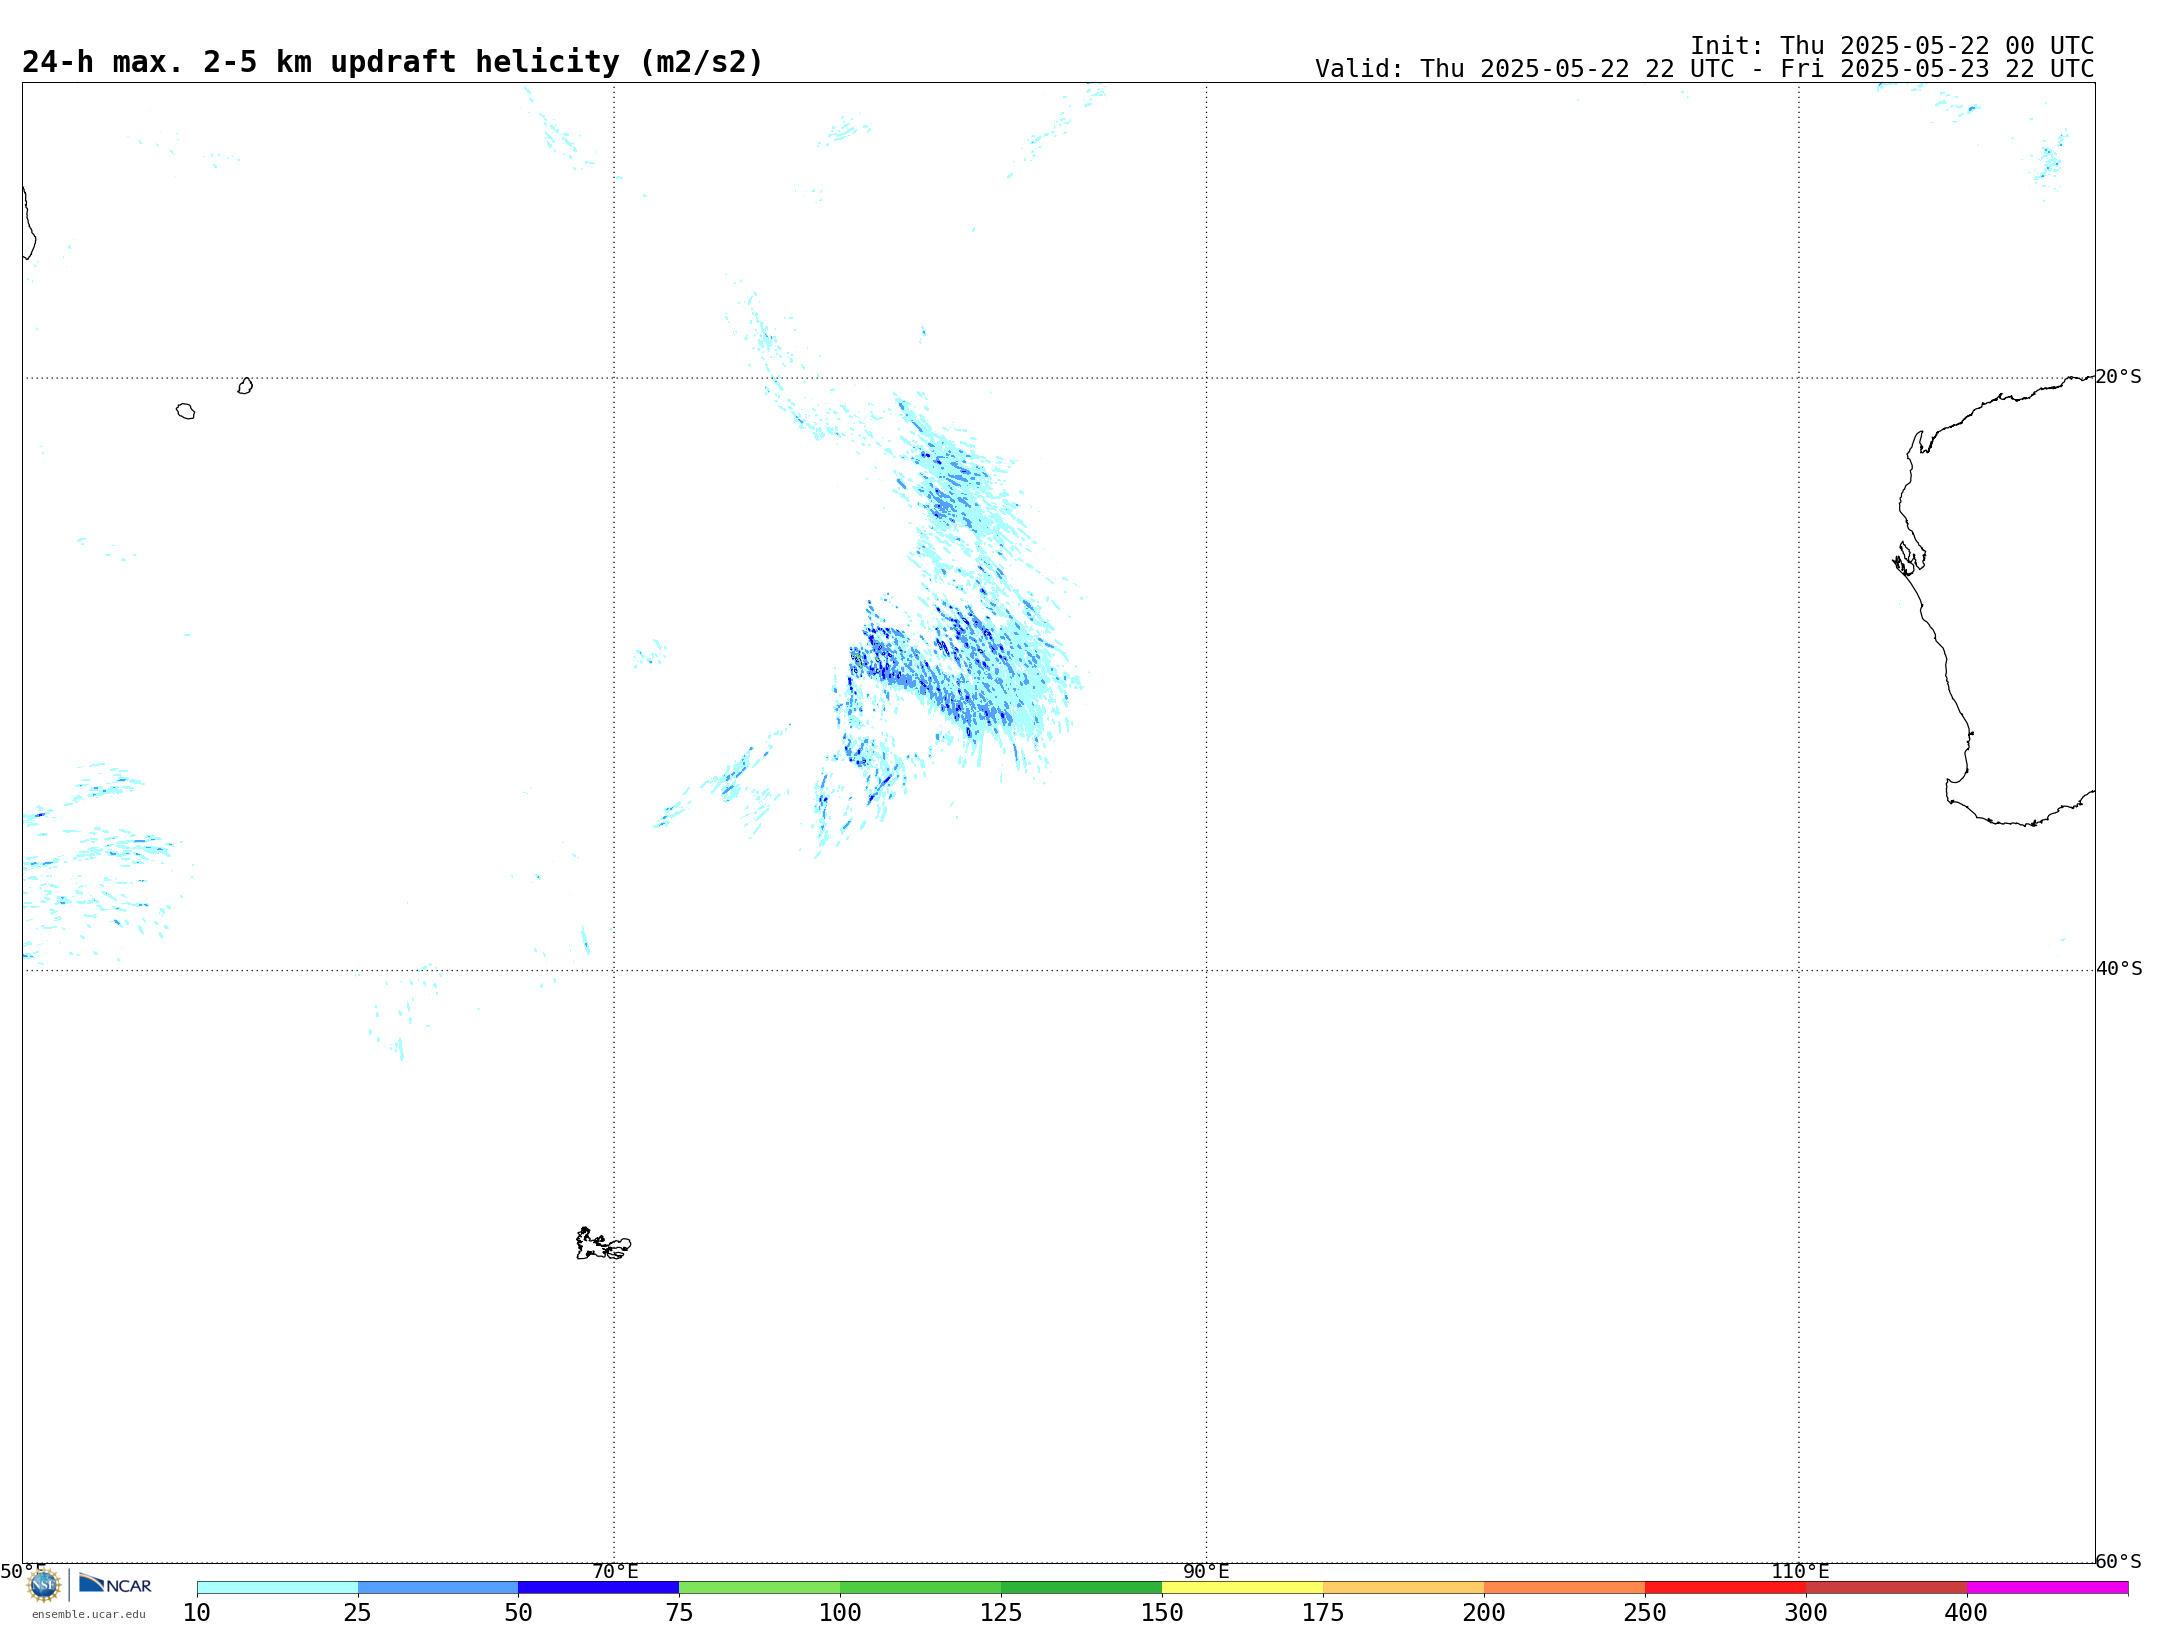Open the ensemble.ucar.edu text link
The width and height of the screenshot is (2160, 1626).
89,1614
